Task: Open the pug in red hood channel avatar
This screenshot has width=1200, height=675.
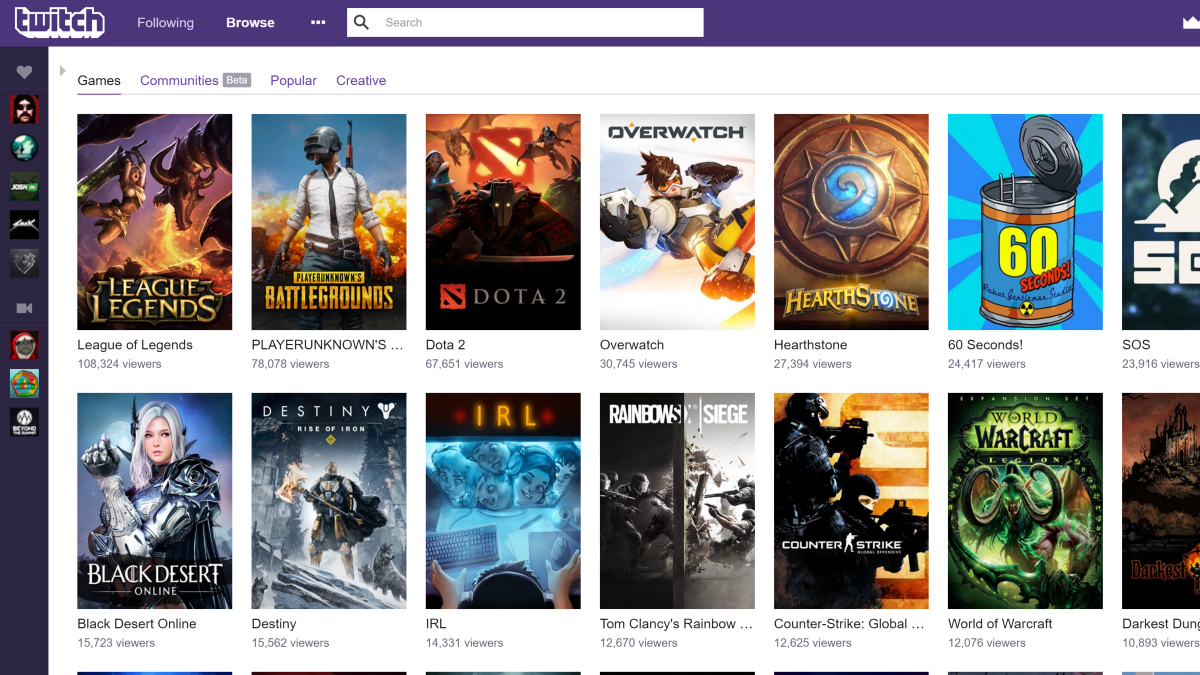Action: (x=24, y=345)
